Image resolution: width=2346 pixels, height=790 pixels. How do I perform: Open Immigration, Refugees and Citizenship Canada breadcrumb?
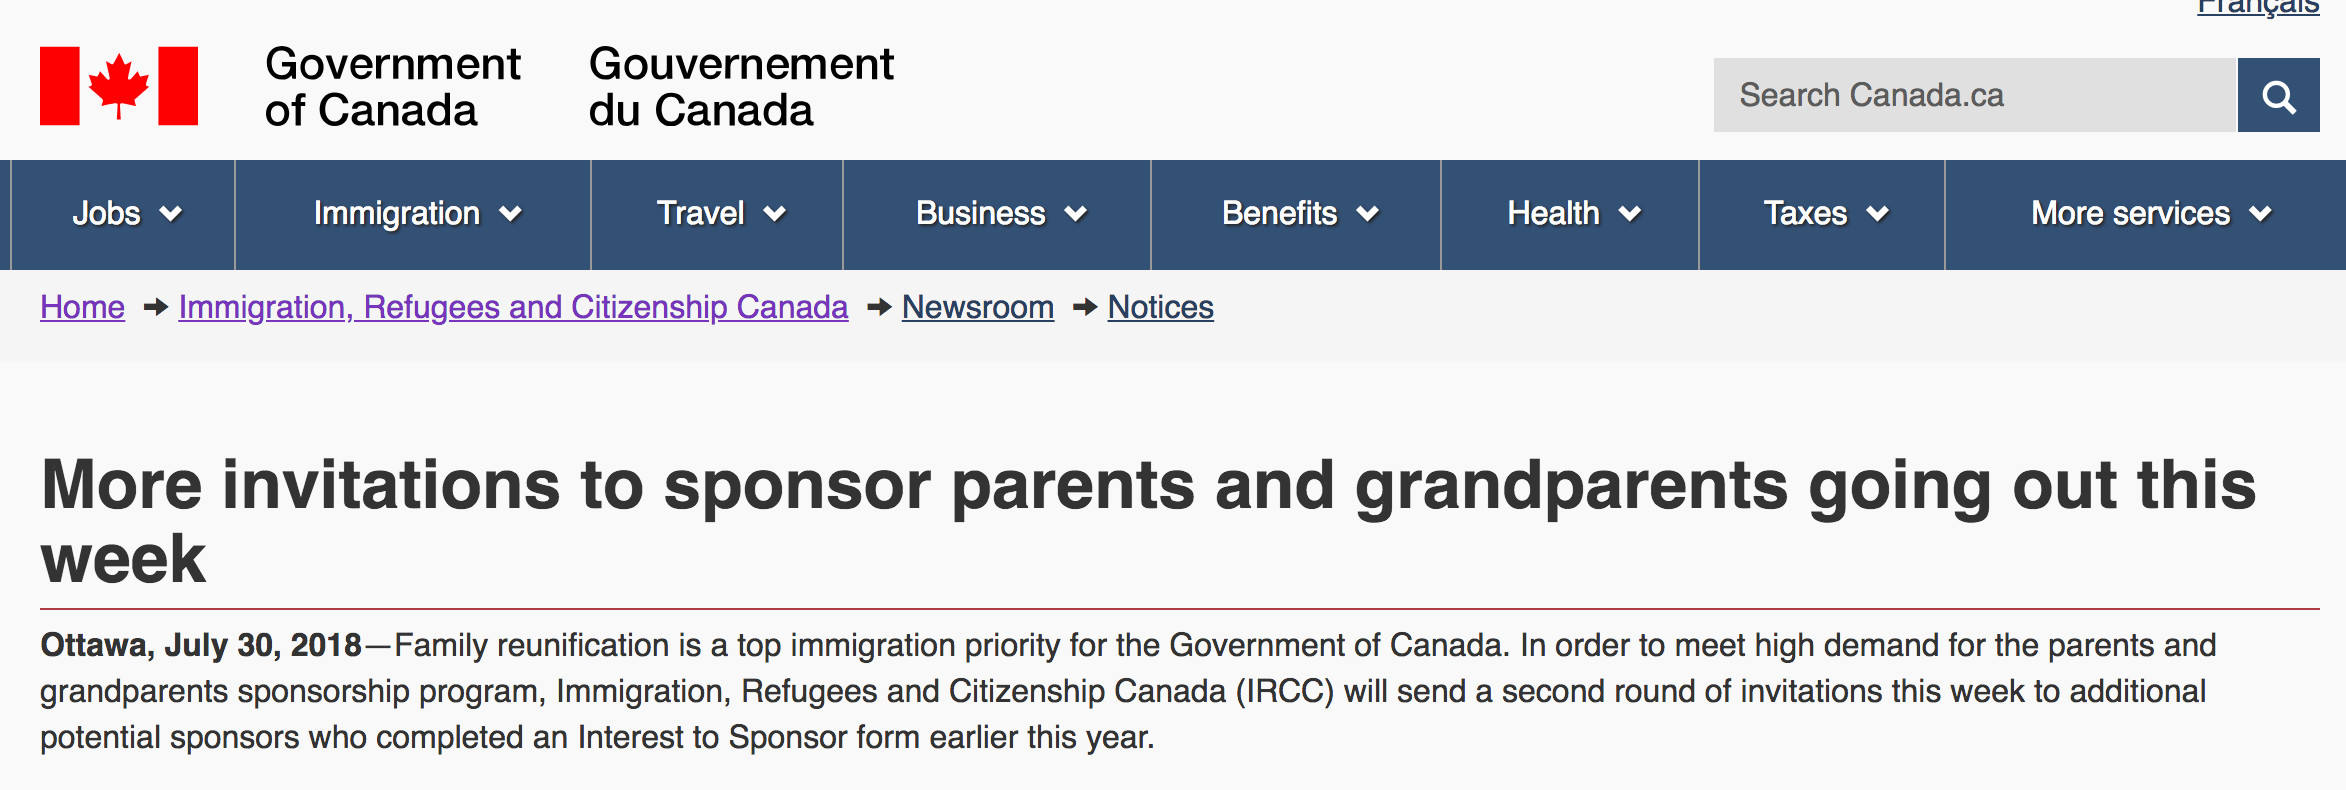click(x=513, y=307)
